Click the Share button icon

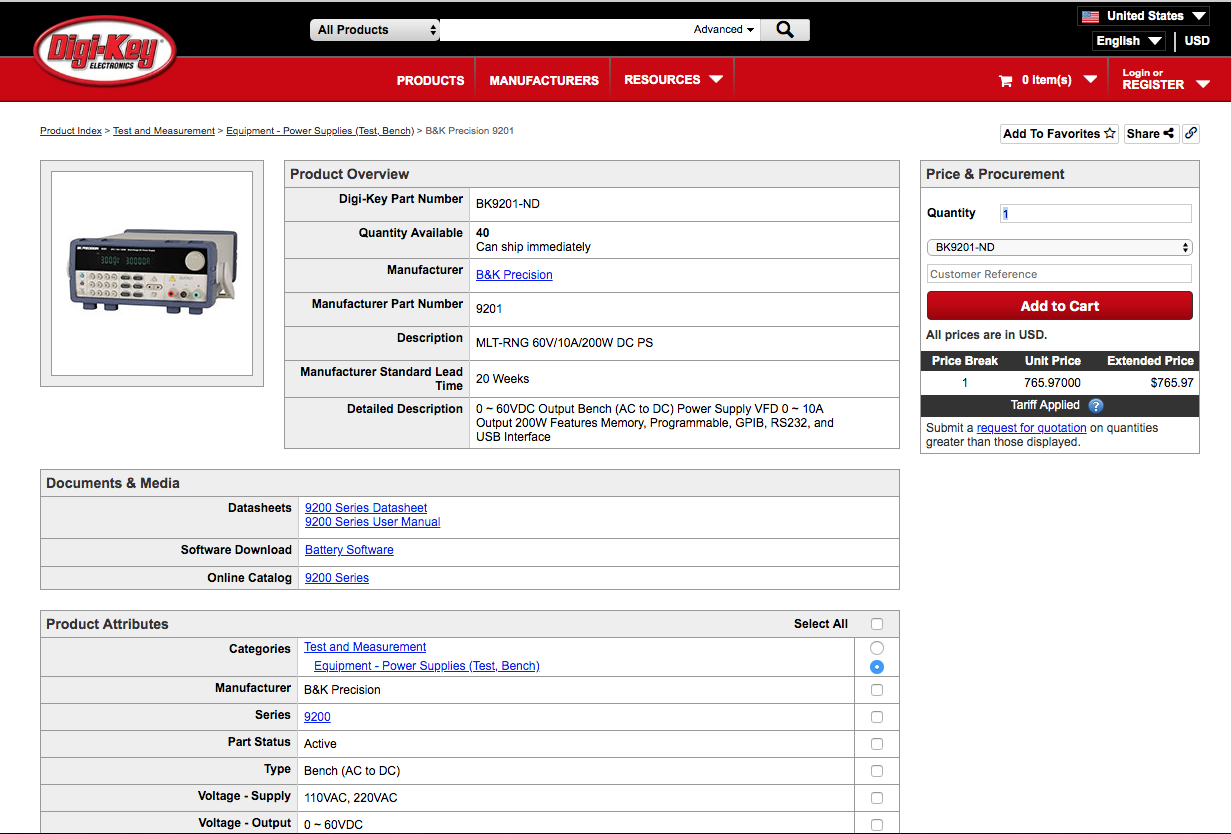click(1152, 133)
